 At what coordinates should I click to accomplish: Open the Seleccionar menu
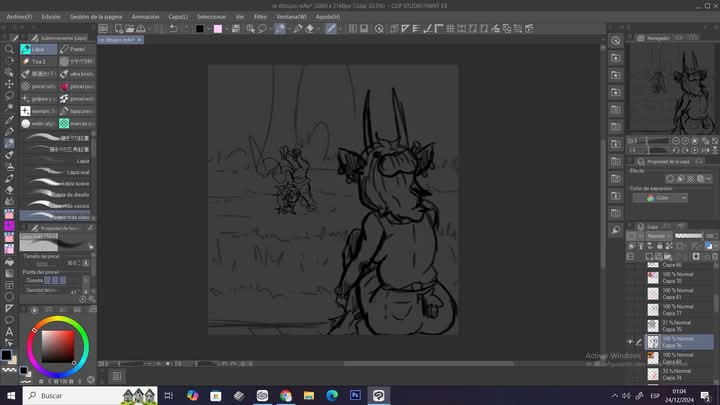[211, 17]
